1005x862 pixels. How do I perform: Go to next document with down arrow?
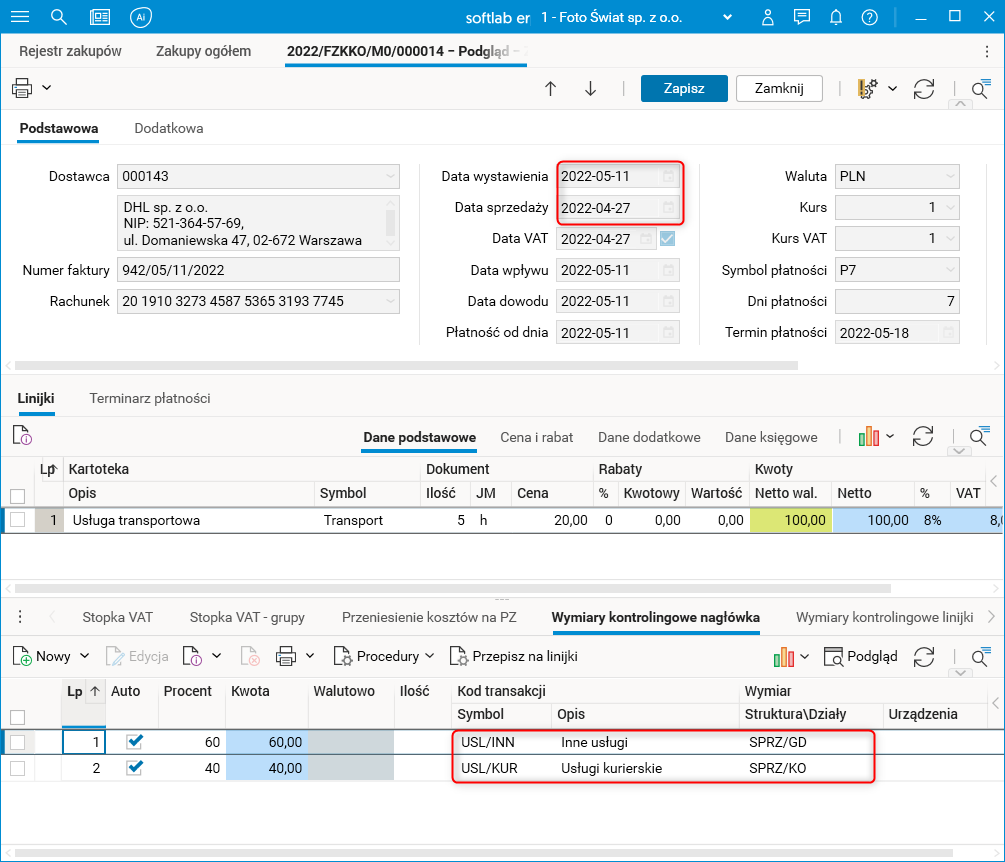pos(590,88)
